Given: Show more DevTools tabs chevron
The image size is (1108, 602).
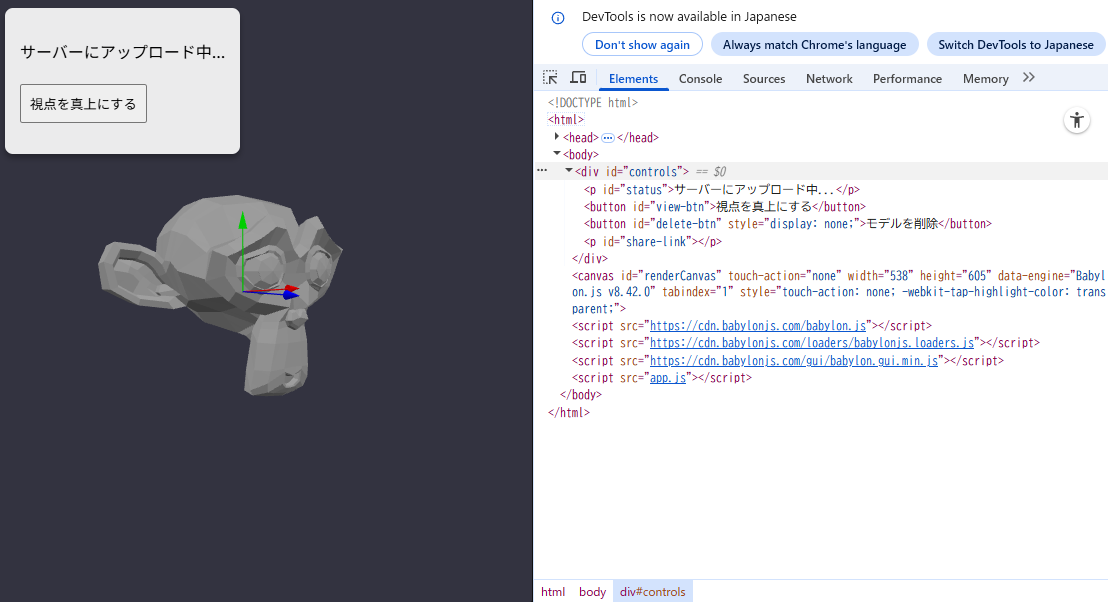Looking at the screenshot, I should (1029, 78).
